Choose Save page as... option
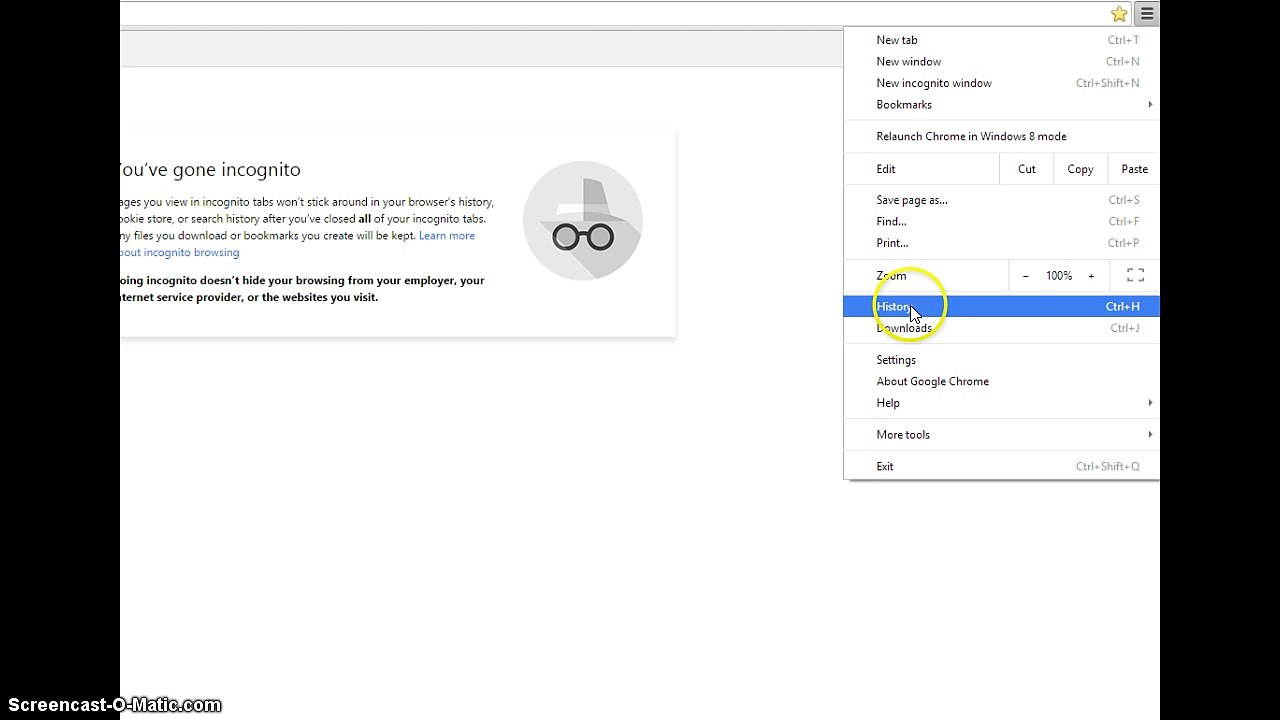This screenshot has height=720, width=1280. [x=1001, y=200]
